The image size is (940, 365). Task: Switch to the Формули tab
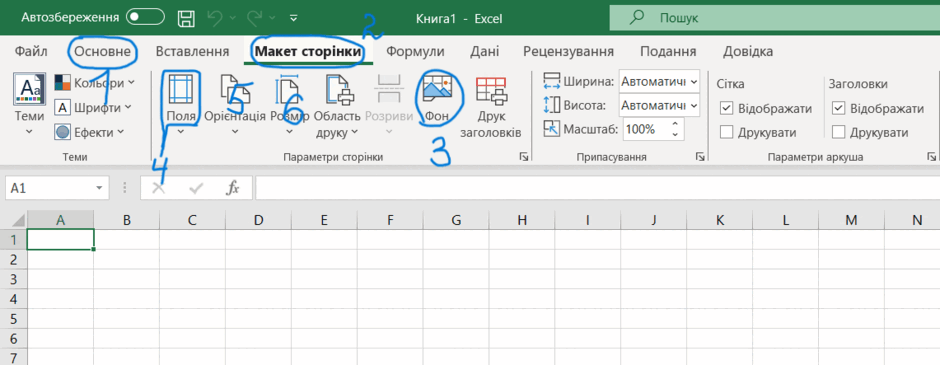[x=415, y=52]
